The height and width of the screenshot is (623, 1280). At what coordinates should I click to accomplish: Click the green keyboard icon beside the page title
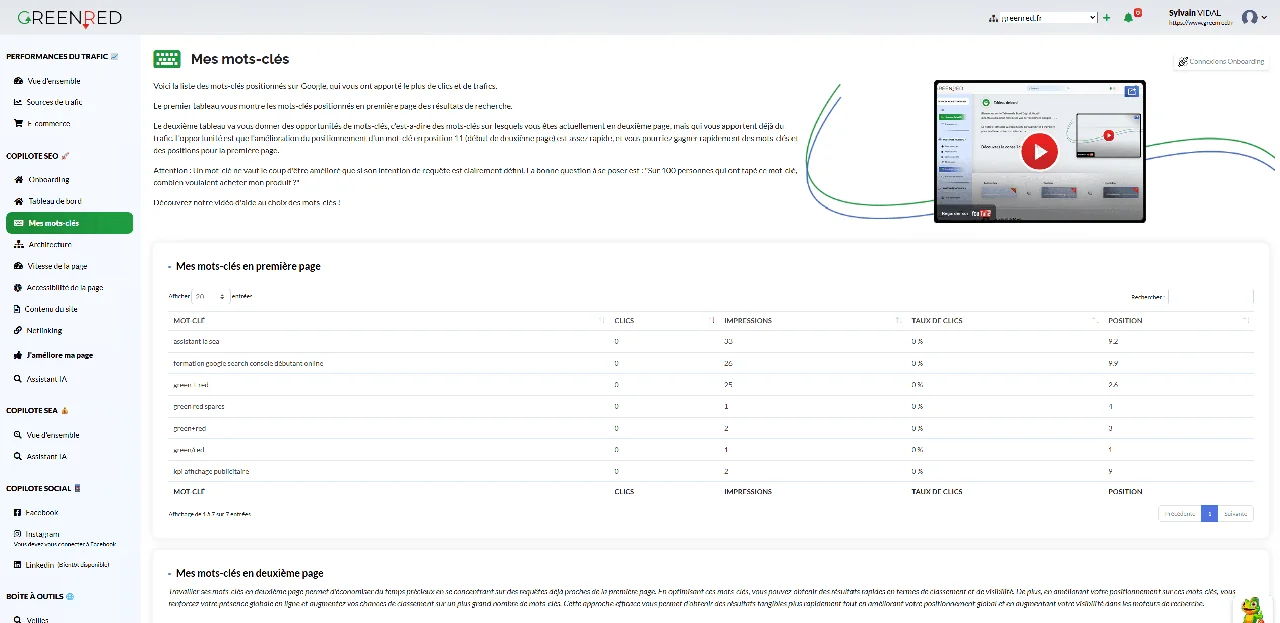click(167, 59)
